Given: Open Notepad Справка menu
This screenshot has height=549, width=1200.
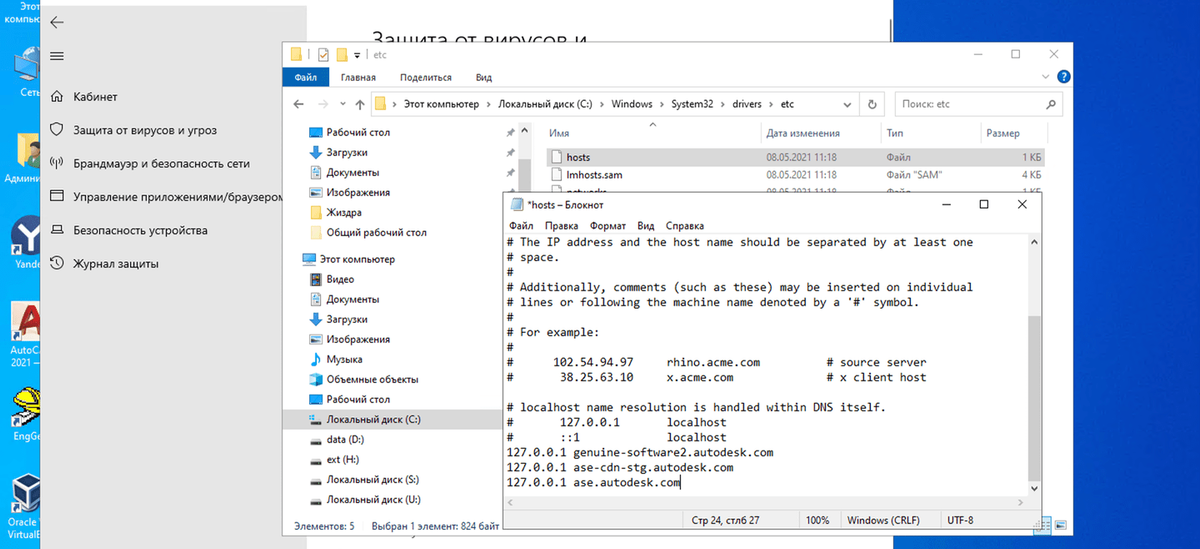Looking at the screenshot, I should [685, 226].
